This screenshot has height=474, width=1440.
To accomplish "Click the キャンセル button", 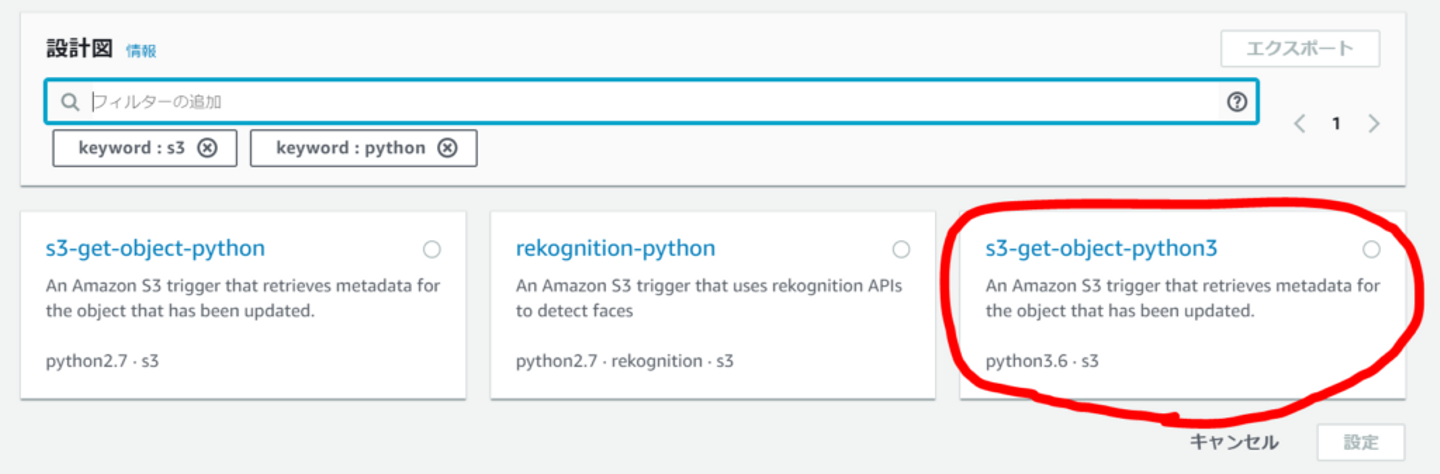I will [x=1233, y=442].
